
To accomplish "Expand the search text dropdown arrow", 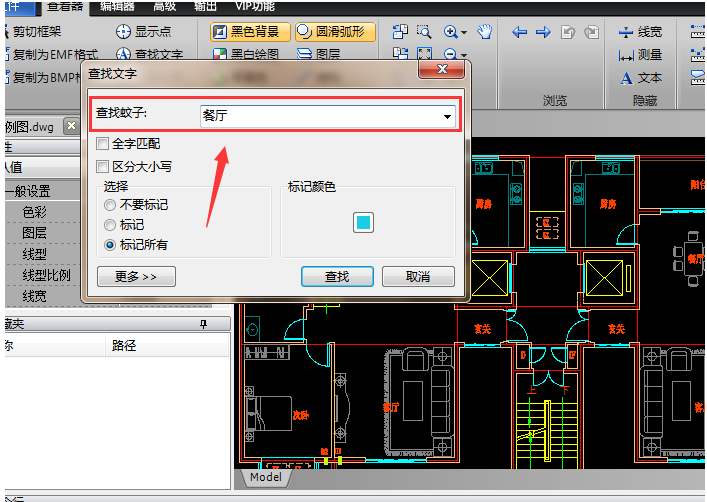I will (447, 117).
